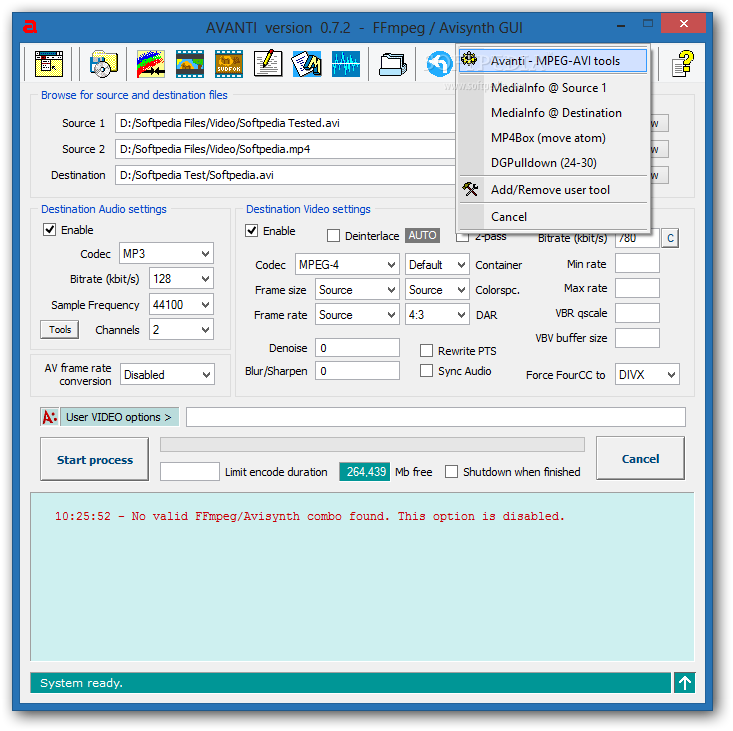This screenshot has height=731, width=733.
Task: Click the AUTO deinterlace toggle
Action: click(423, 235)
